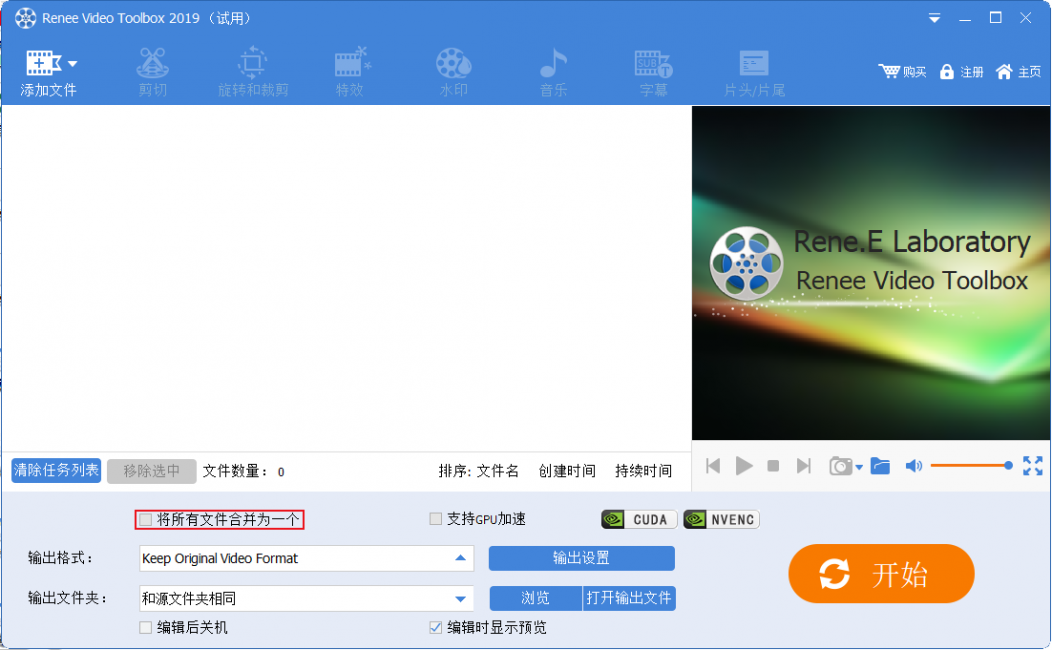
Task: Uncheck 编辑时显示预览 checkbox
Action: click(435, 628)
